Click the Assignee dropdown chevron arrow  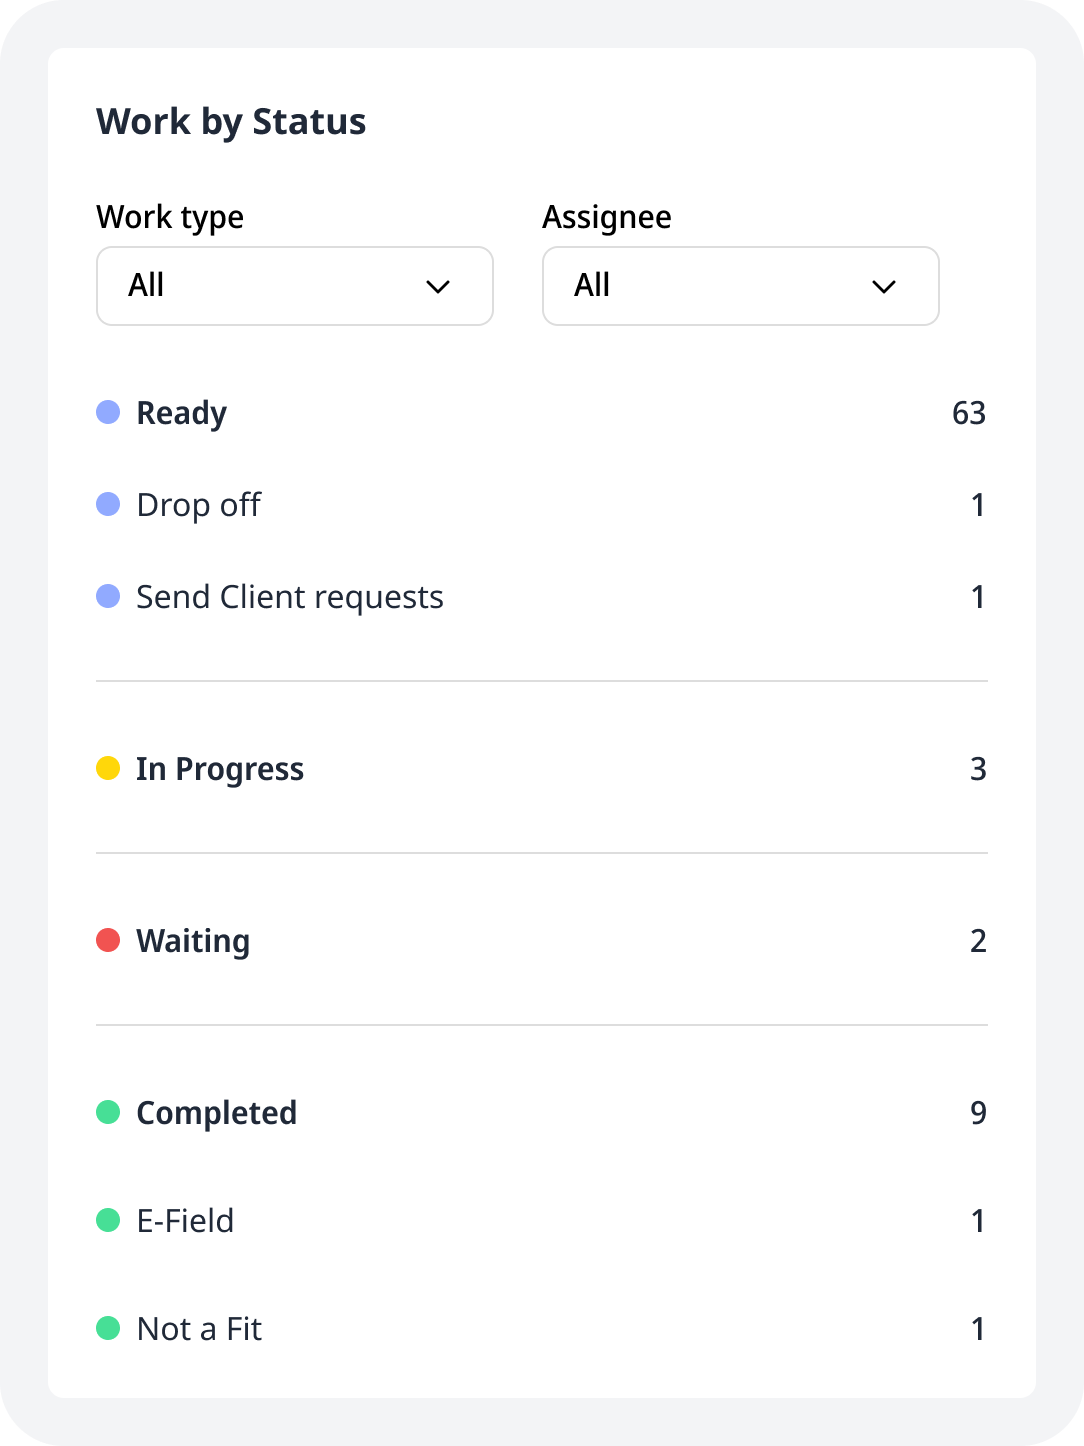coord(884,287)
